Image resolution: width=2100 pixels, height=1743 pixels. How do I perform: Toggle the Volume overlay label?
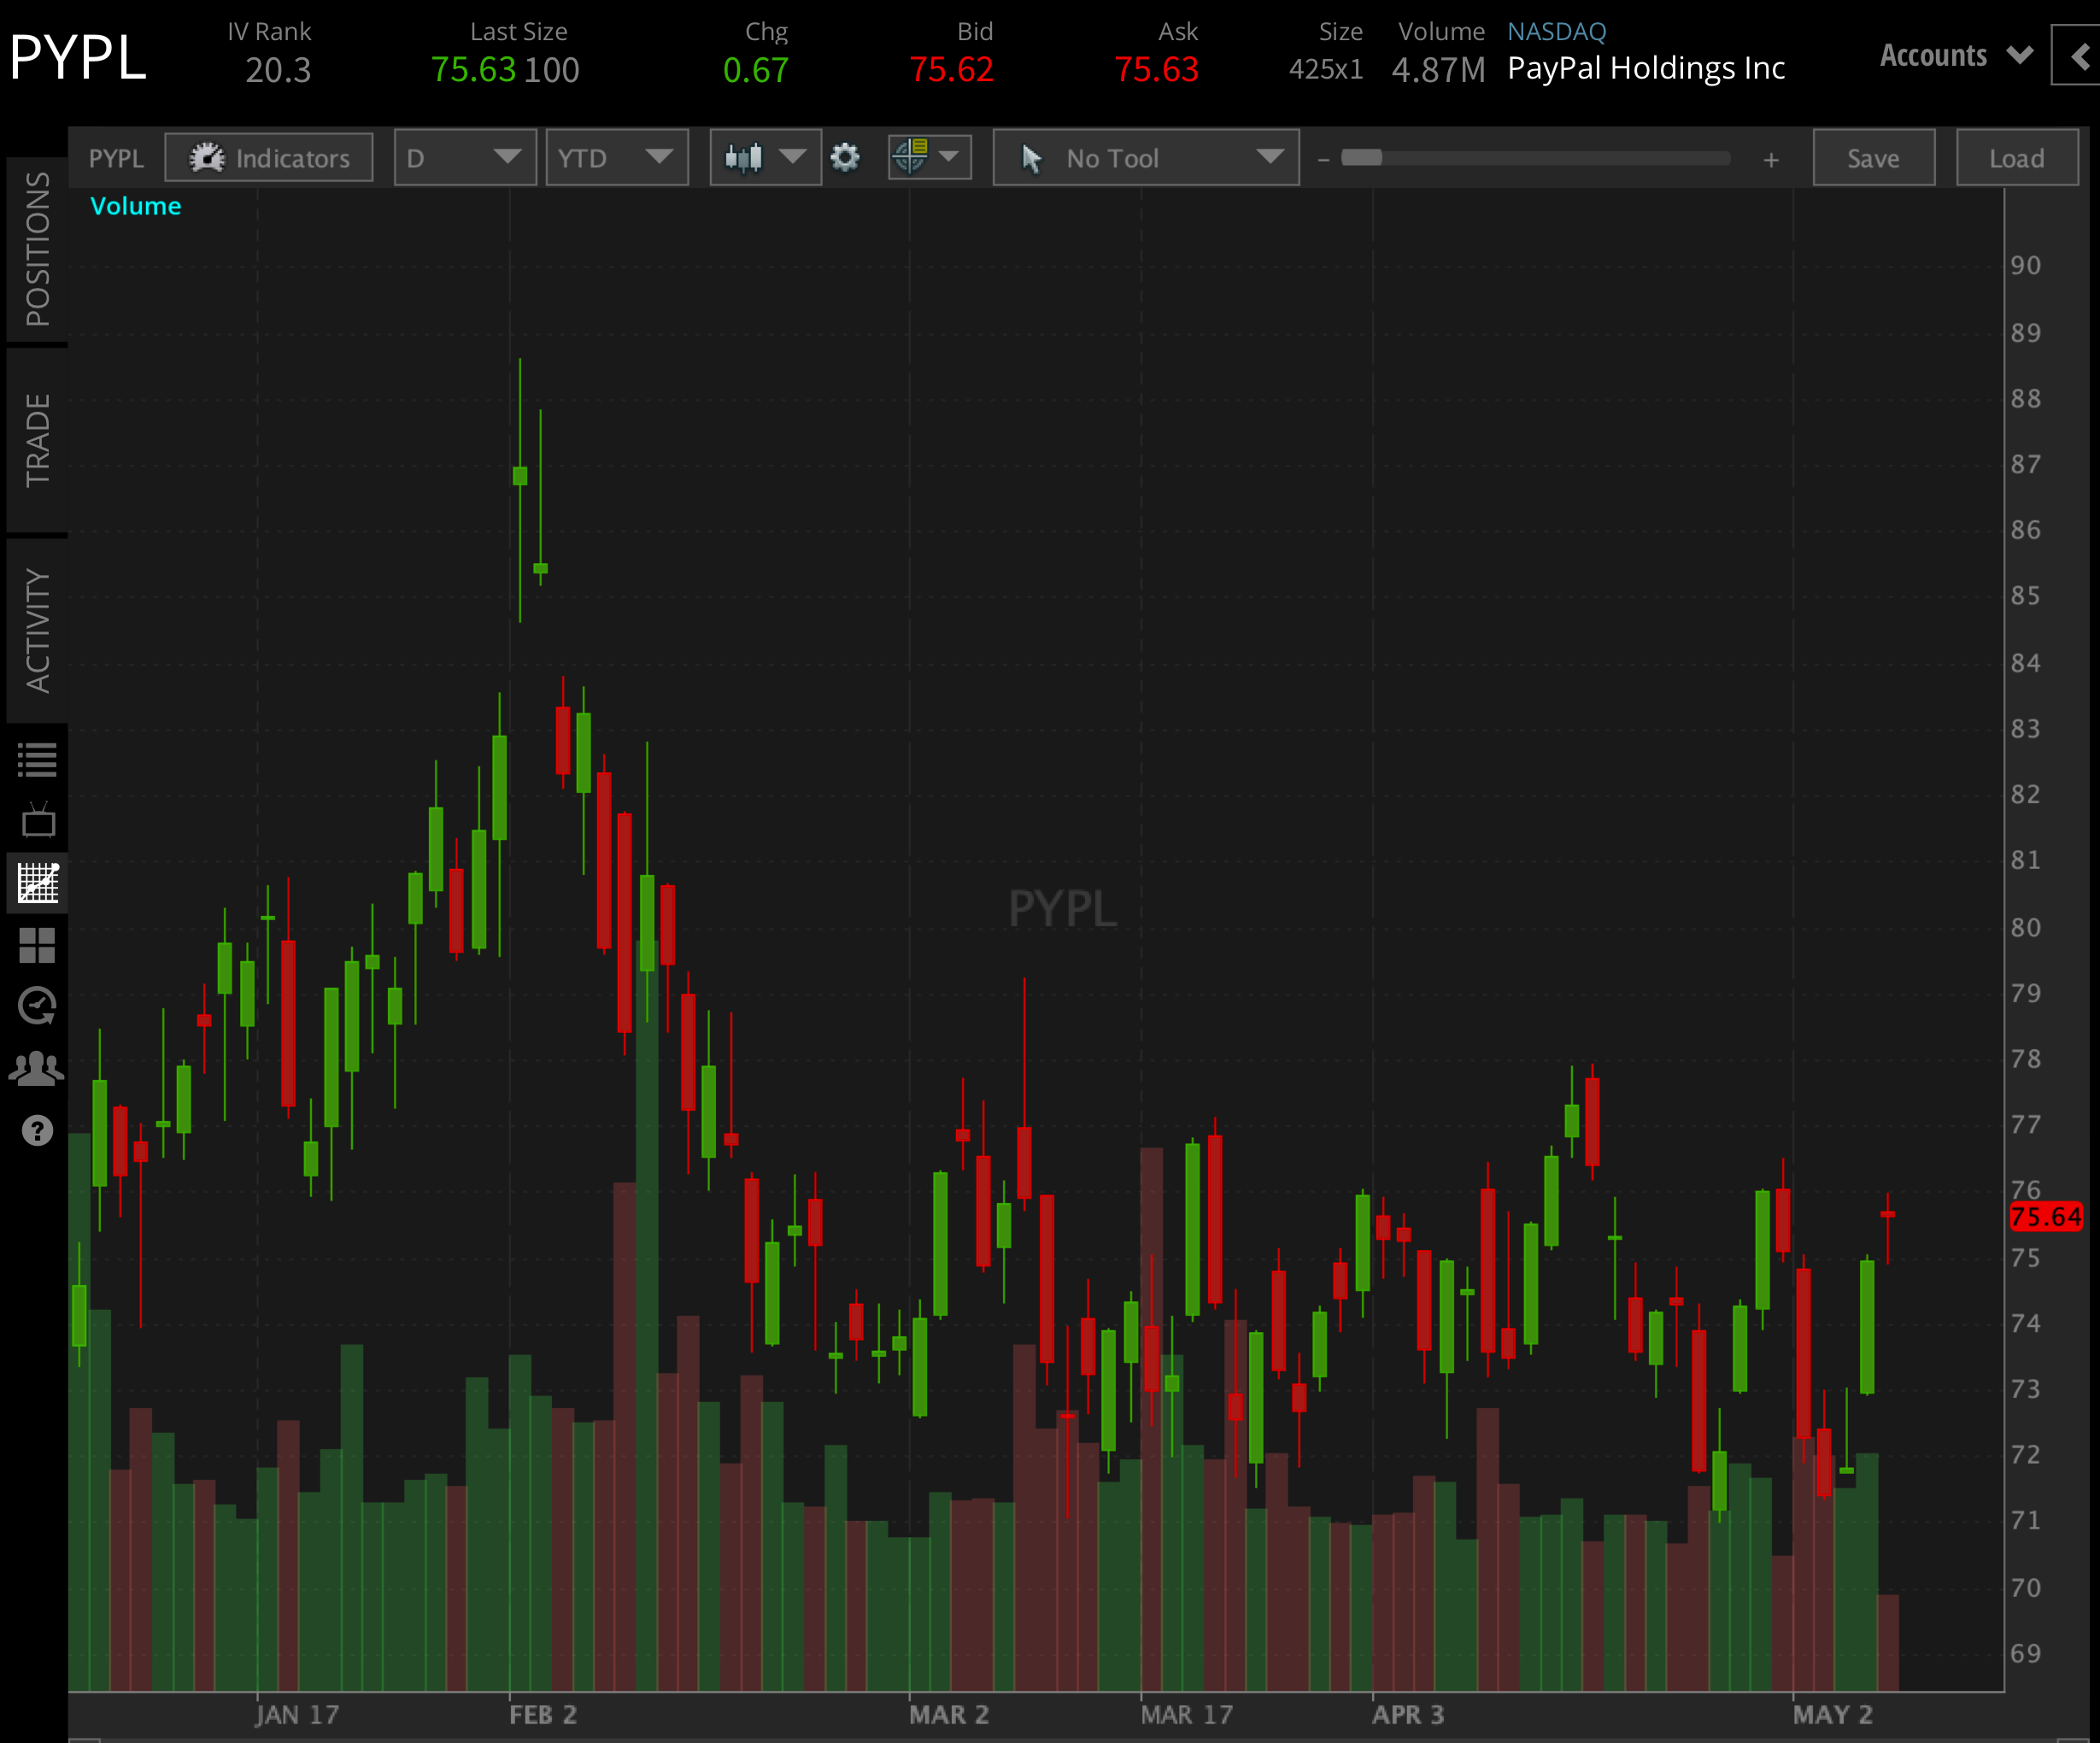click(x=135, y=206)
